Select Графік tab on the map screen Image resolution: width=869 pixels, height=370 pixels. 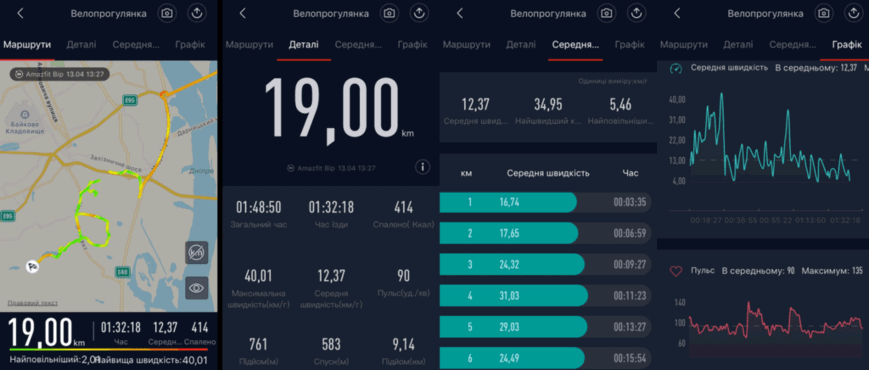click(190, 45)
